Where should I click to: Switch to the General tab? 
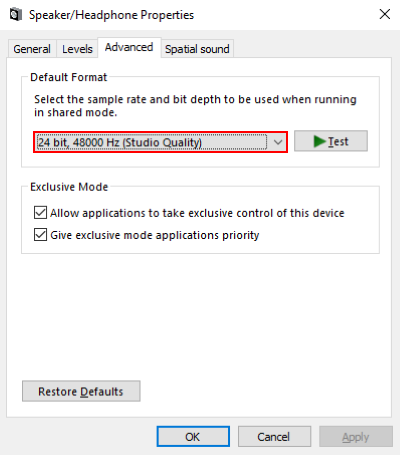[x=32, y=49]
